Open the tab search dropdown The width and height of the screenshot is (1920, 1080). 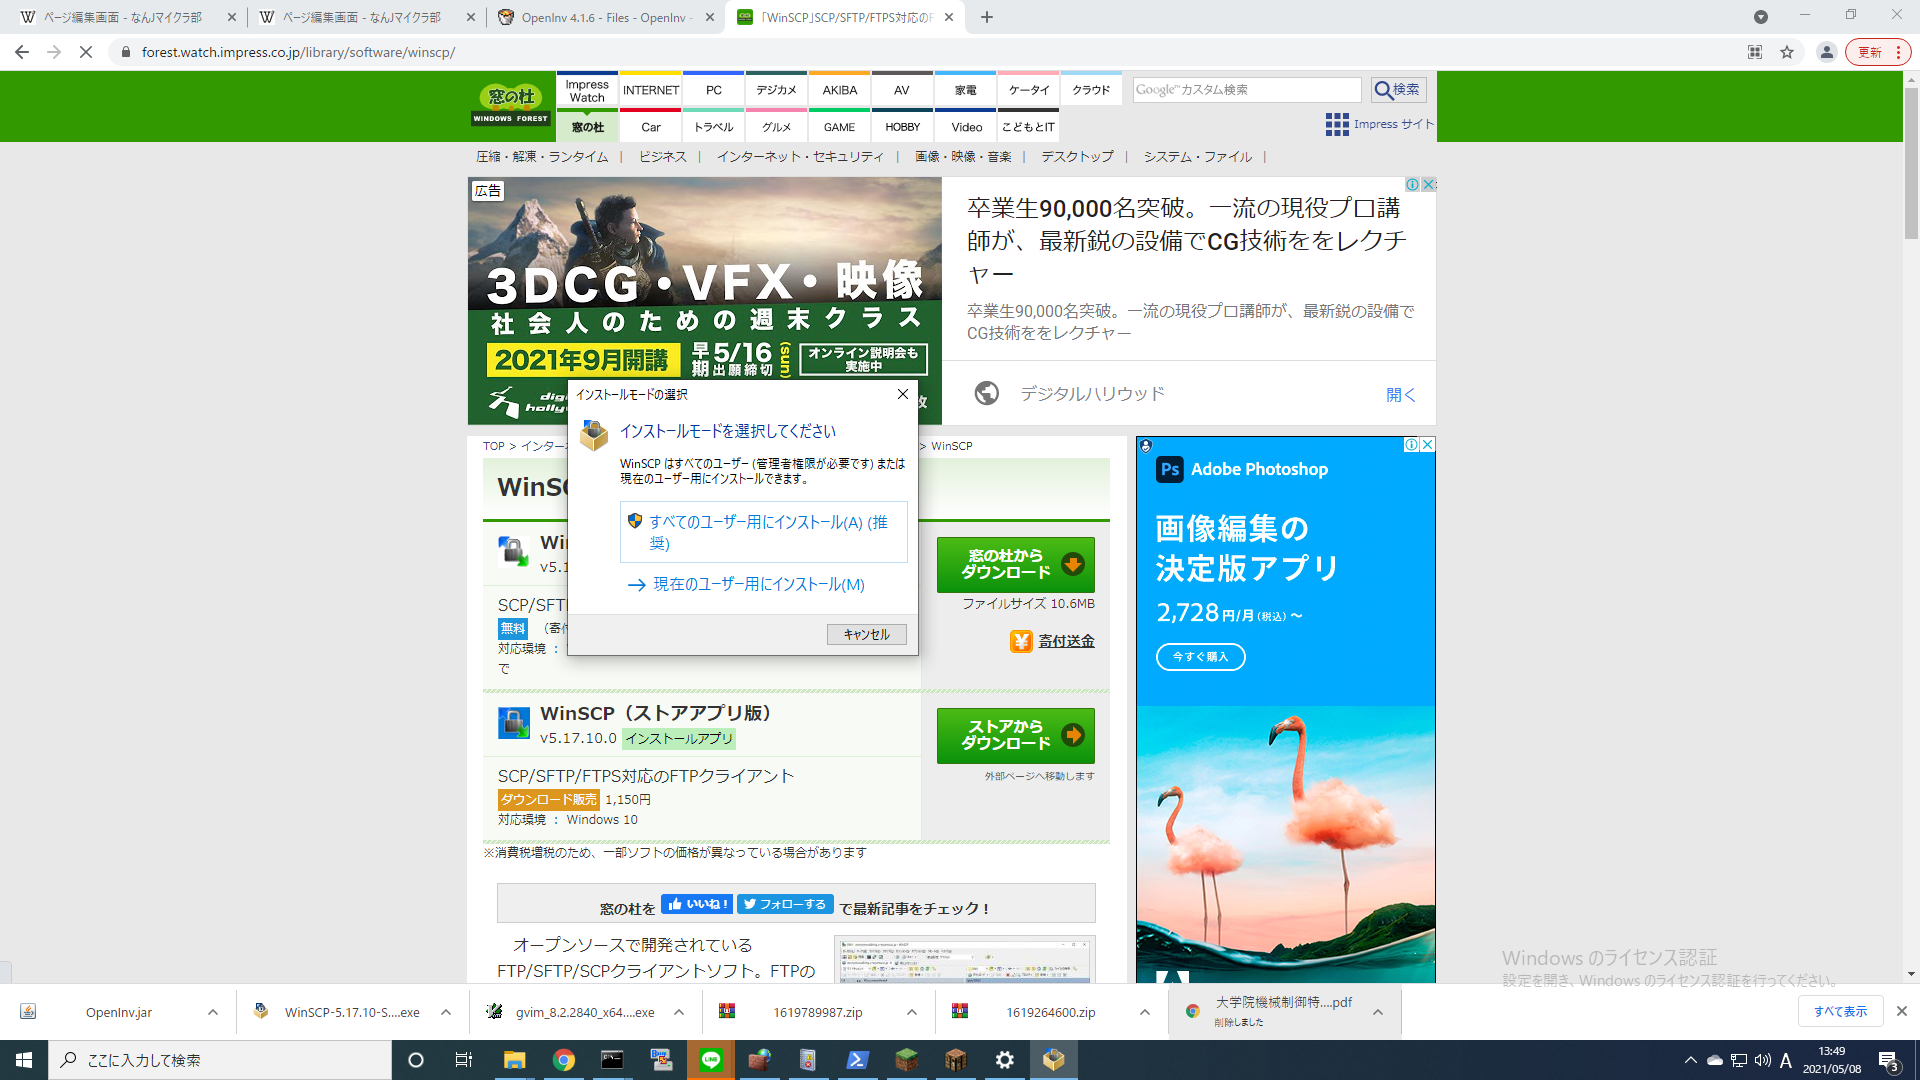[x=1761, y=17]
